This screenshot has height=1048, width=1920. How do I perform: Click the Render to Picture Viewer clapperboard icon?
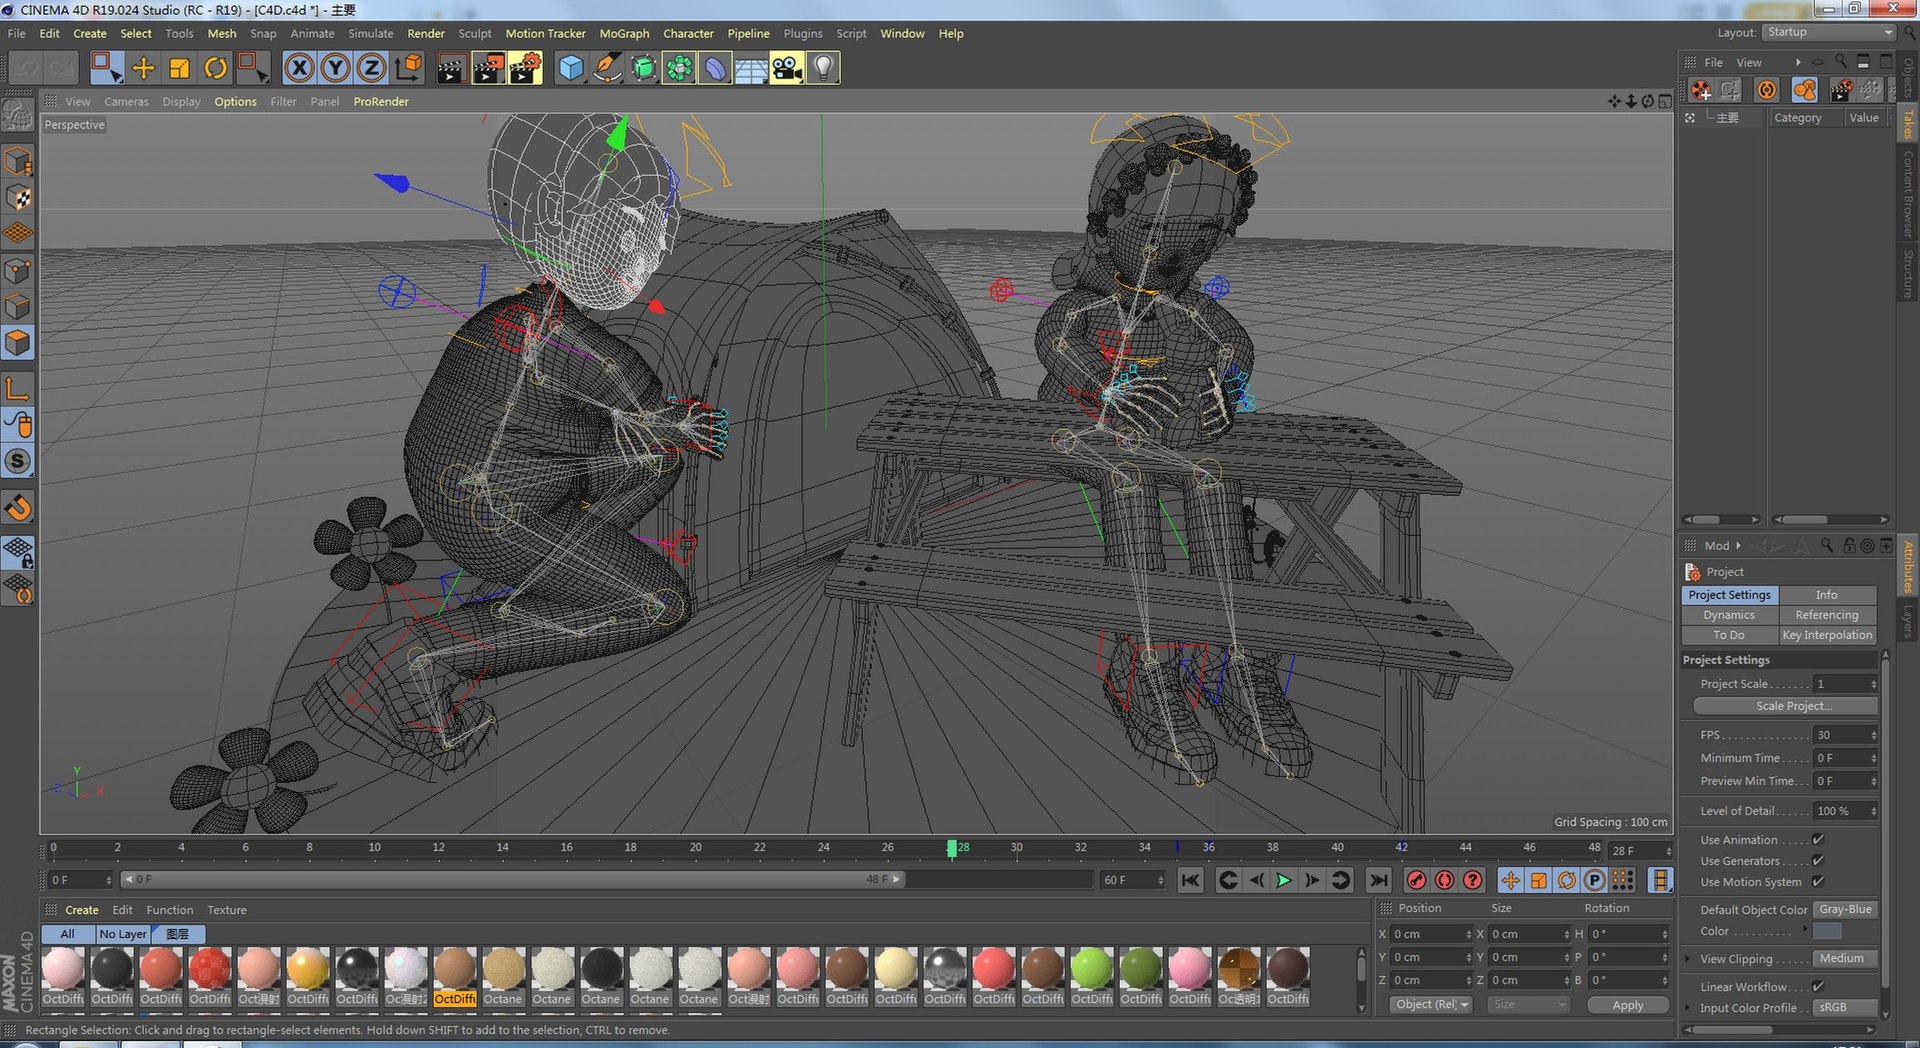click(488, 68)
